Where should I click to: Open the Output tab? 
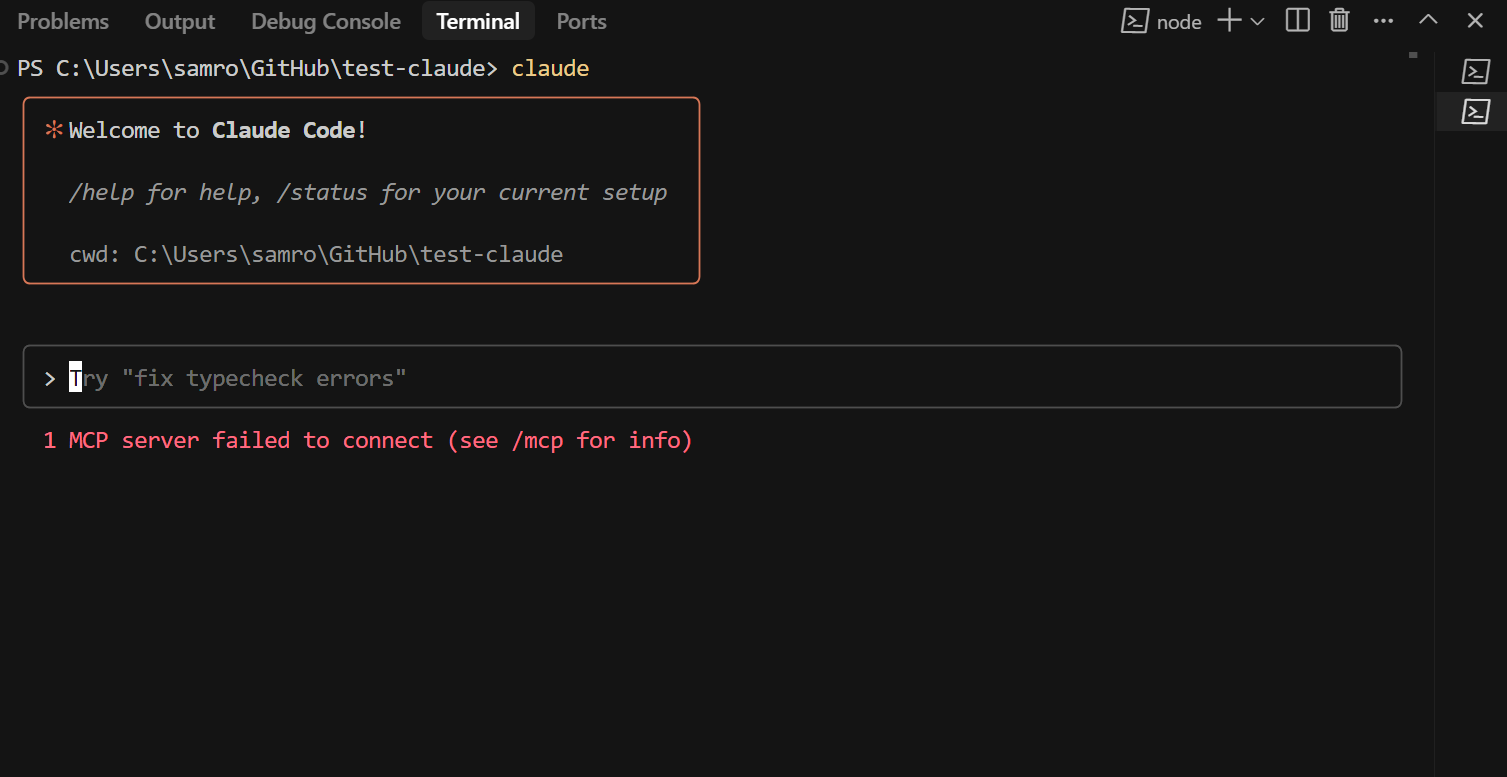coord(180,21)
